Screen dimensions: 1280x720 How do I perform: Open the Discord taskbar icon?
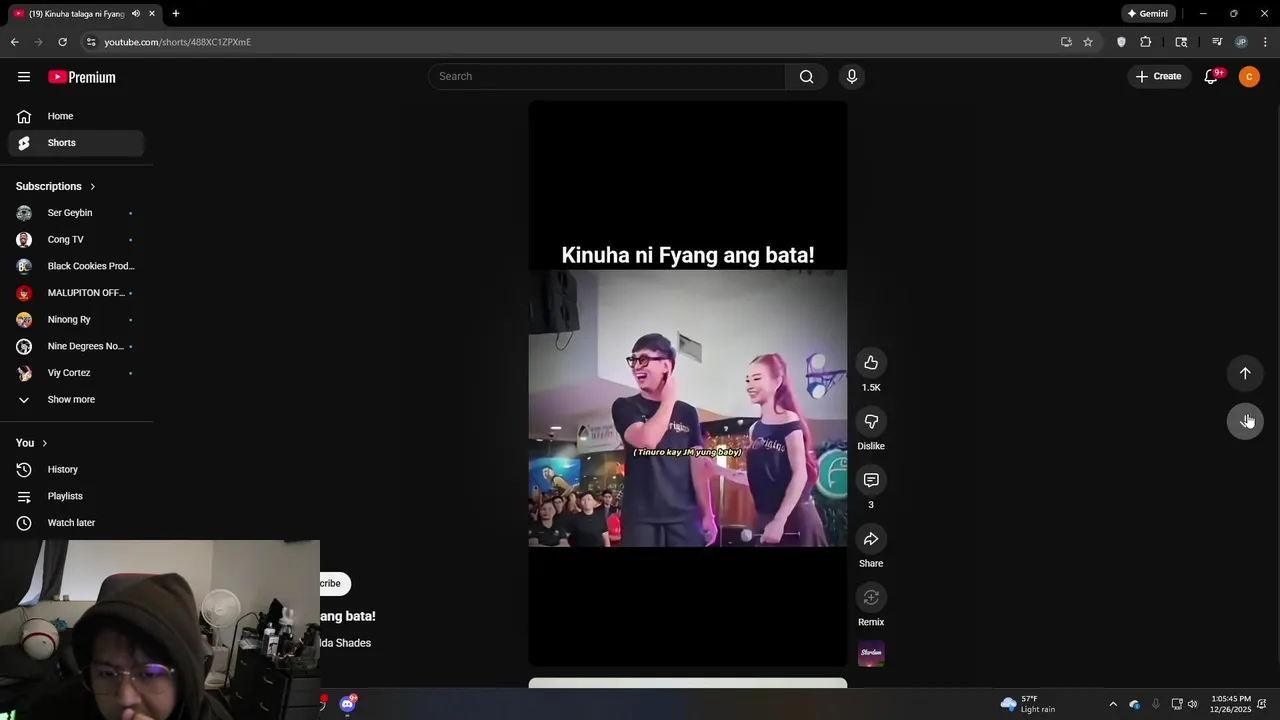(347, 704)
